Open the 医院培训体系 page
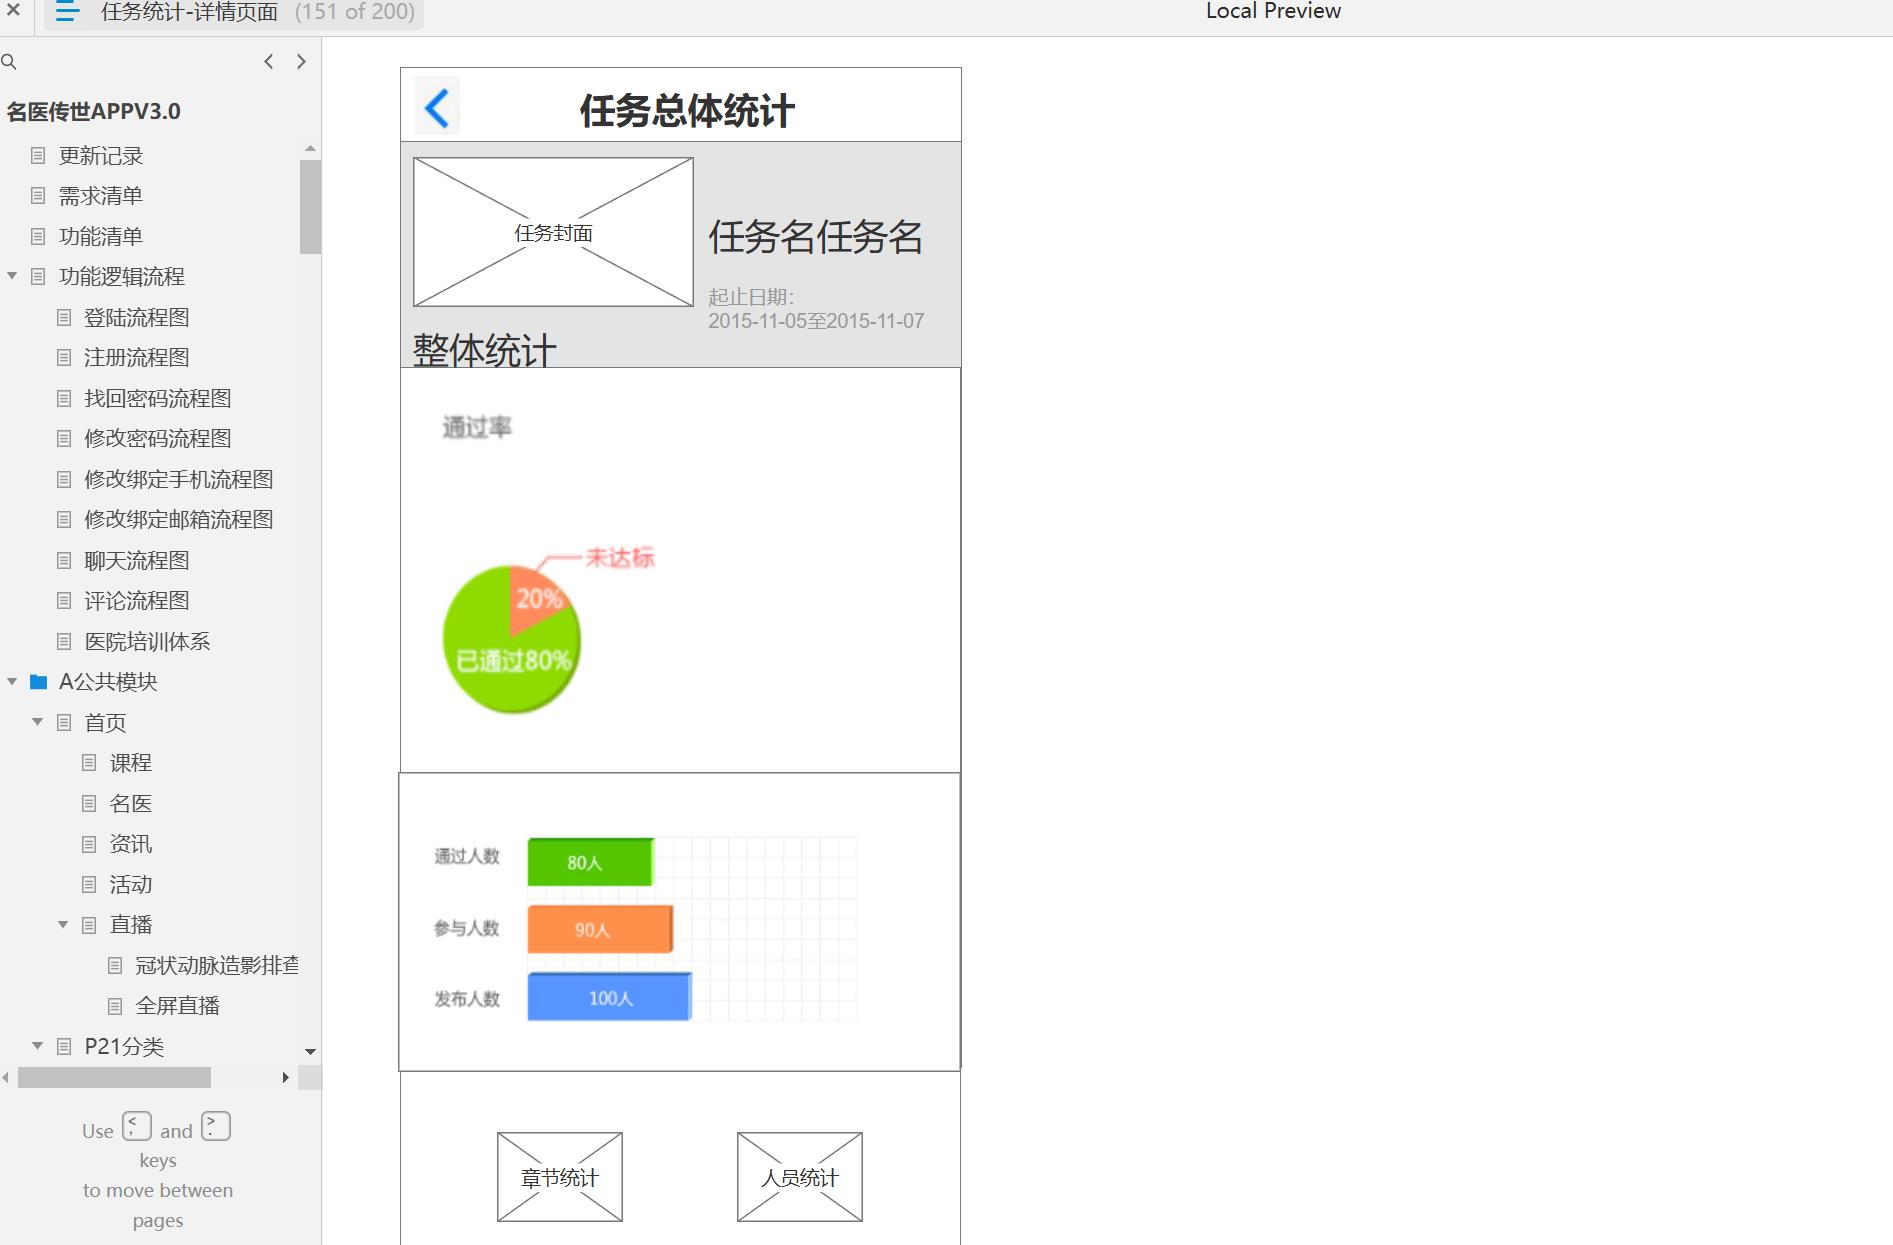The width and height of the screenshot is (1893, 1245). (x=147, y=641)
